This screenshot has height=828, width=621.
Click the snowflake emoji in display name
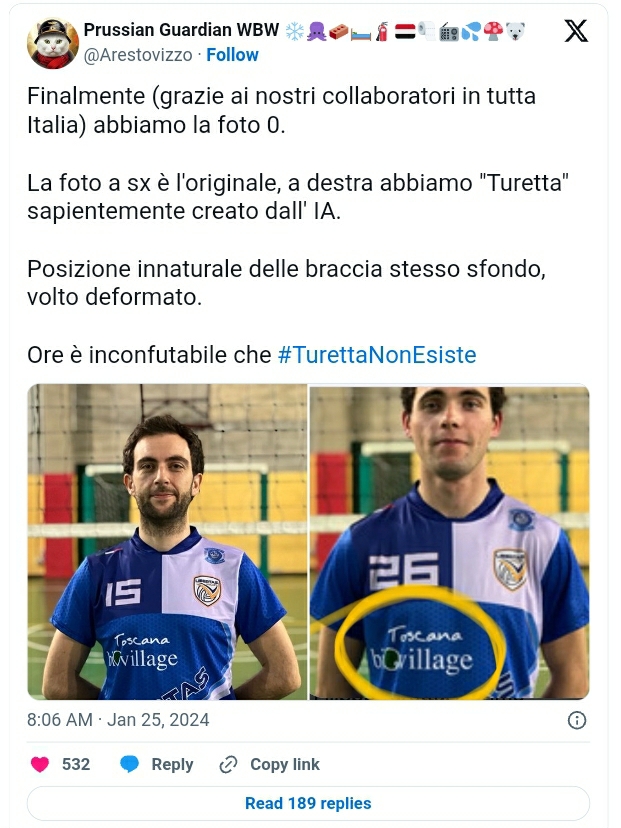click(x=295, y=31)
